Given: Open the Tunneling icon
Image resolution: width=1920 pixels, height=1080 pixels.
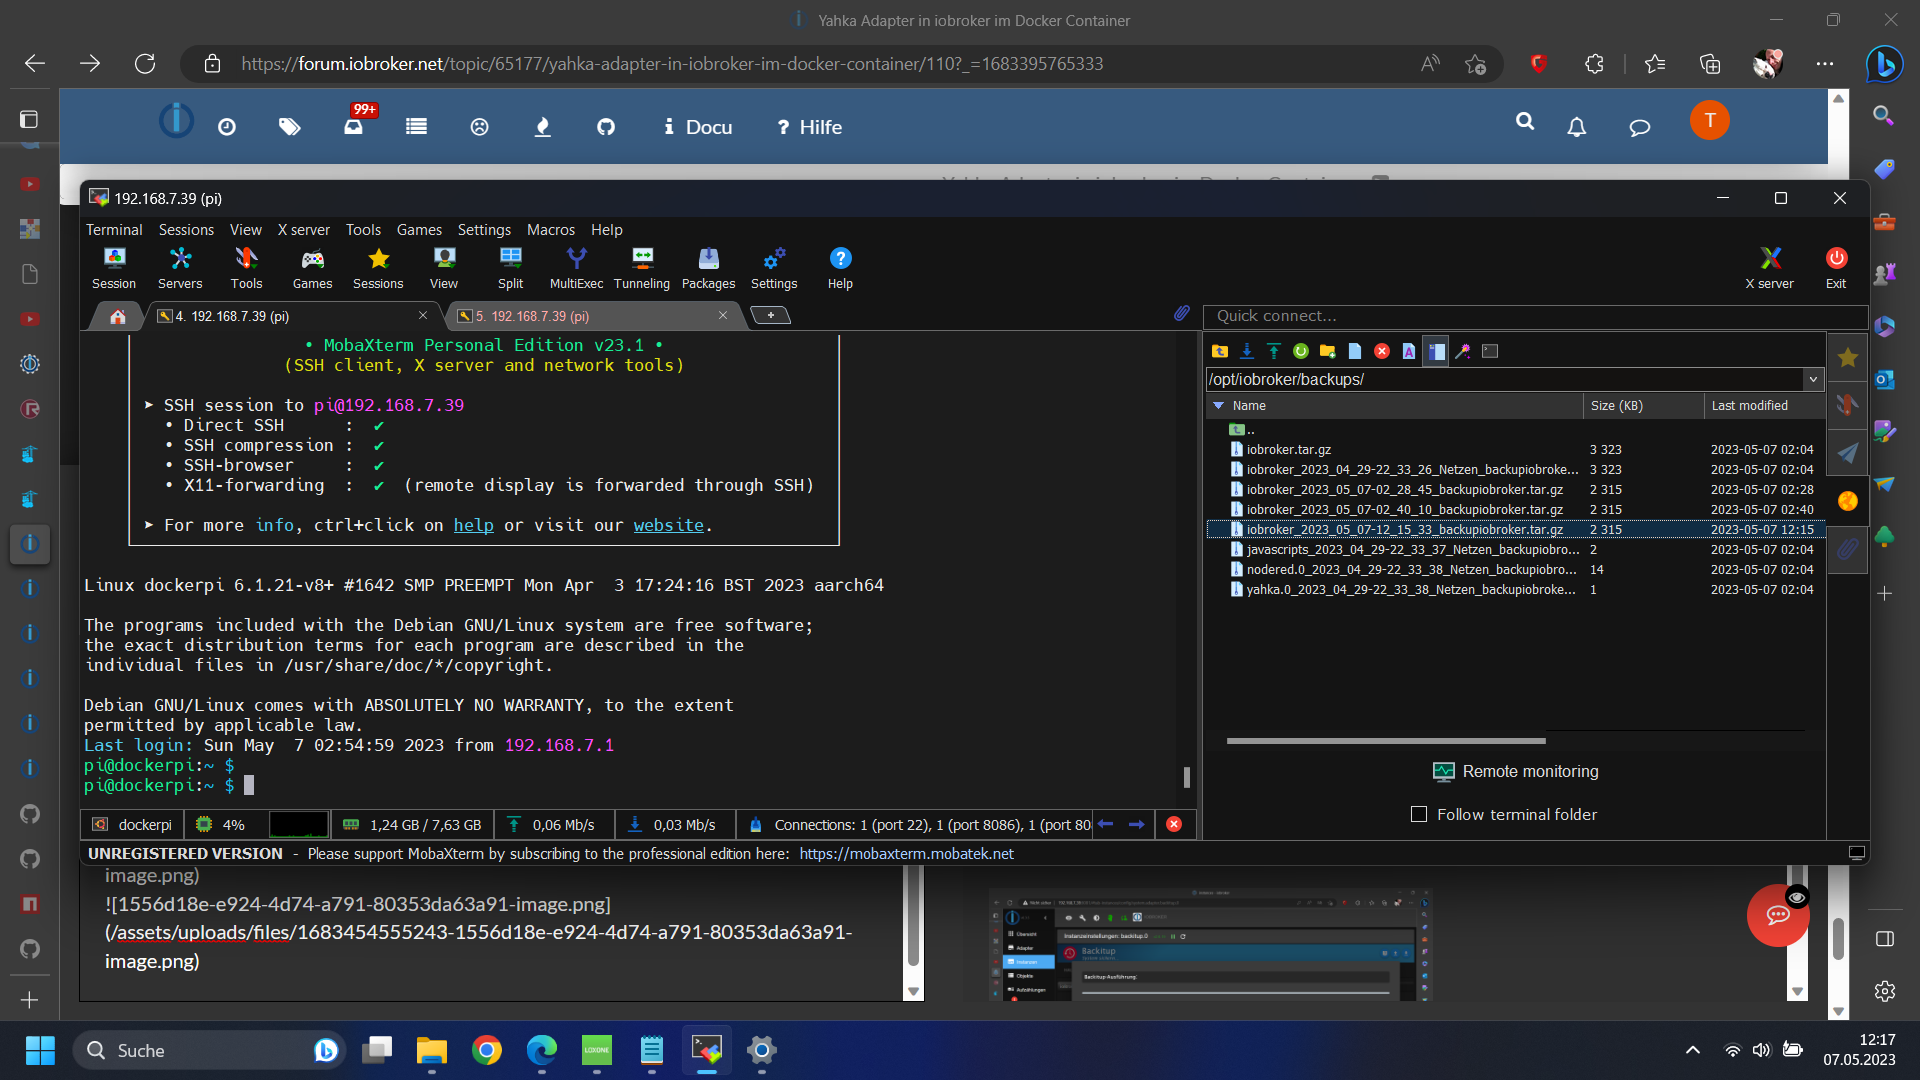Looking at the screenshot, I should pos(642,268).
